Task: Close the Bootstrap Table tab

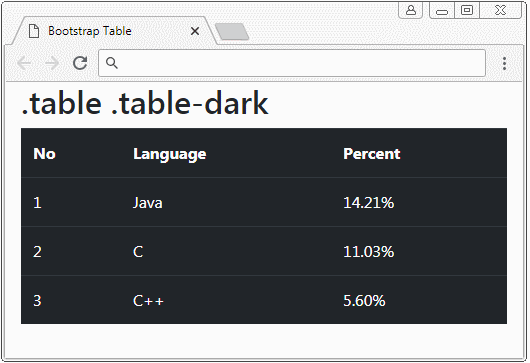Action: [x=195, y=31]
